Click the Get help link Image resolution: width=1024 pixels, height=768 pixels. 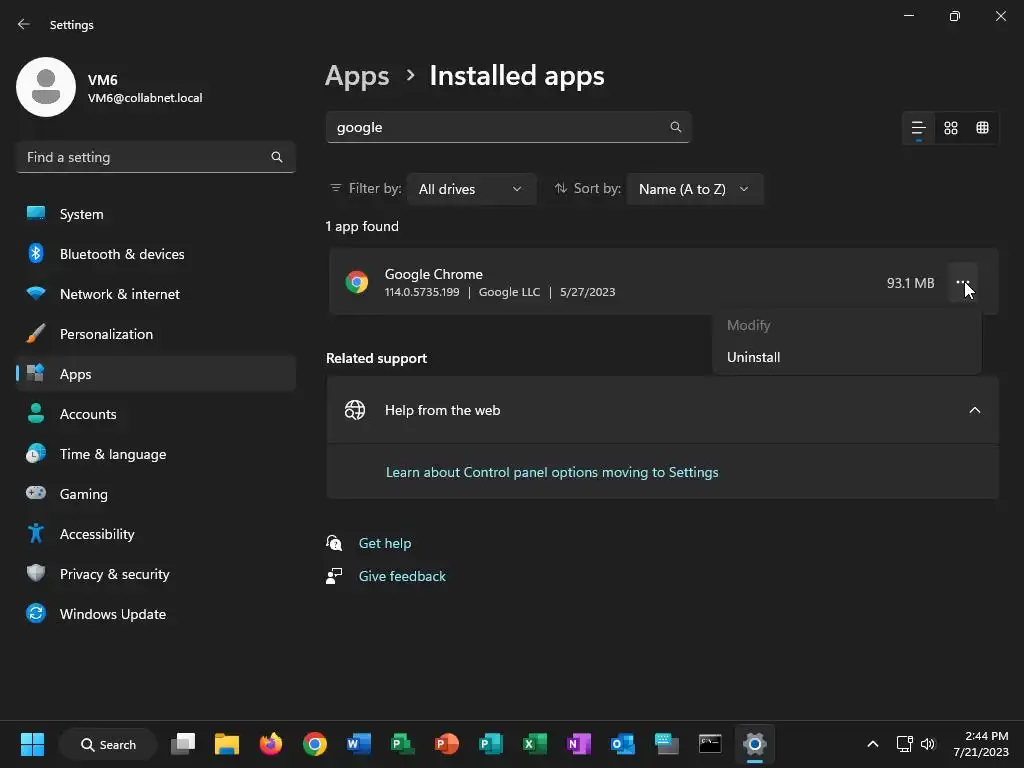pos(385,543)
